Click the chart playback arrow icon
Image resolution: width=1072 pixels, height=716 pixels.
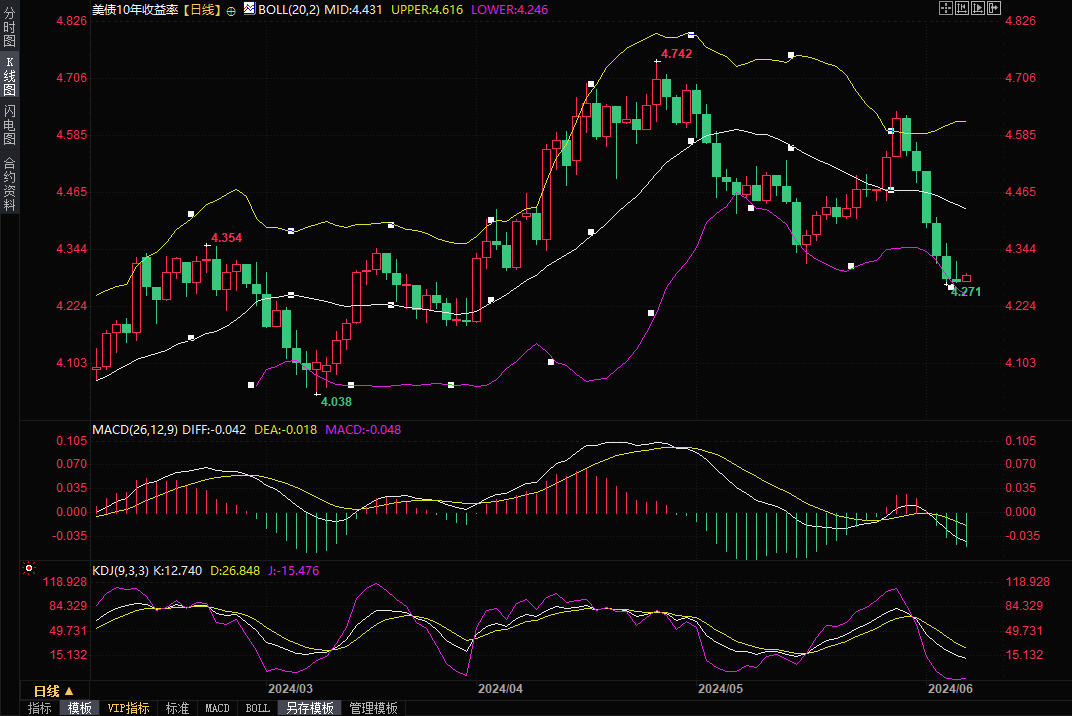977,8
